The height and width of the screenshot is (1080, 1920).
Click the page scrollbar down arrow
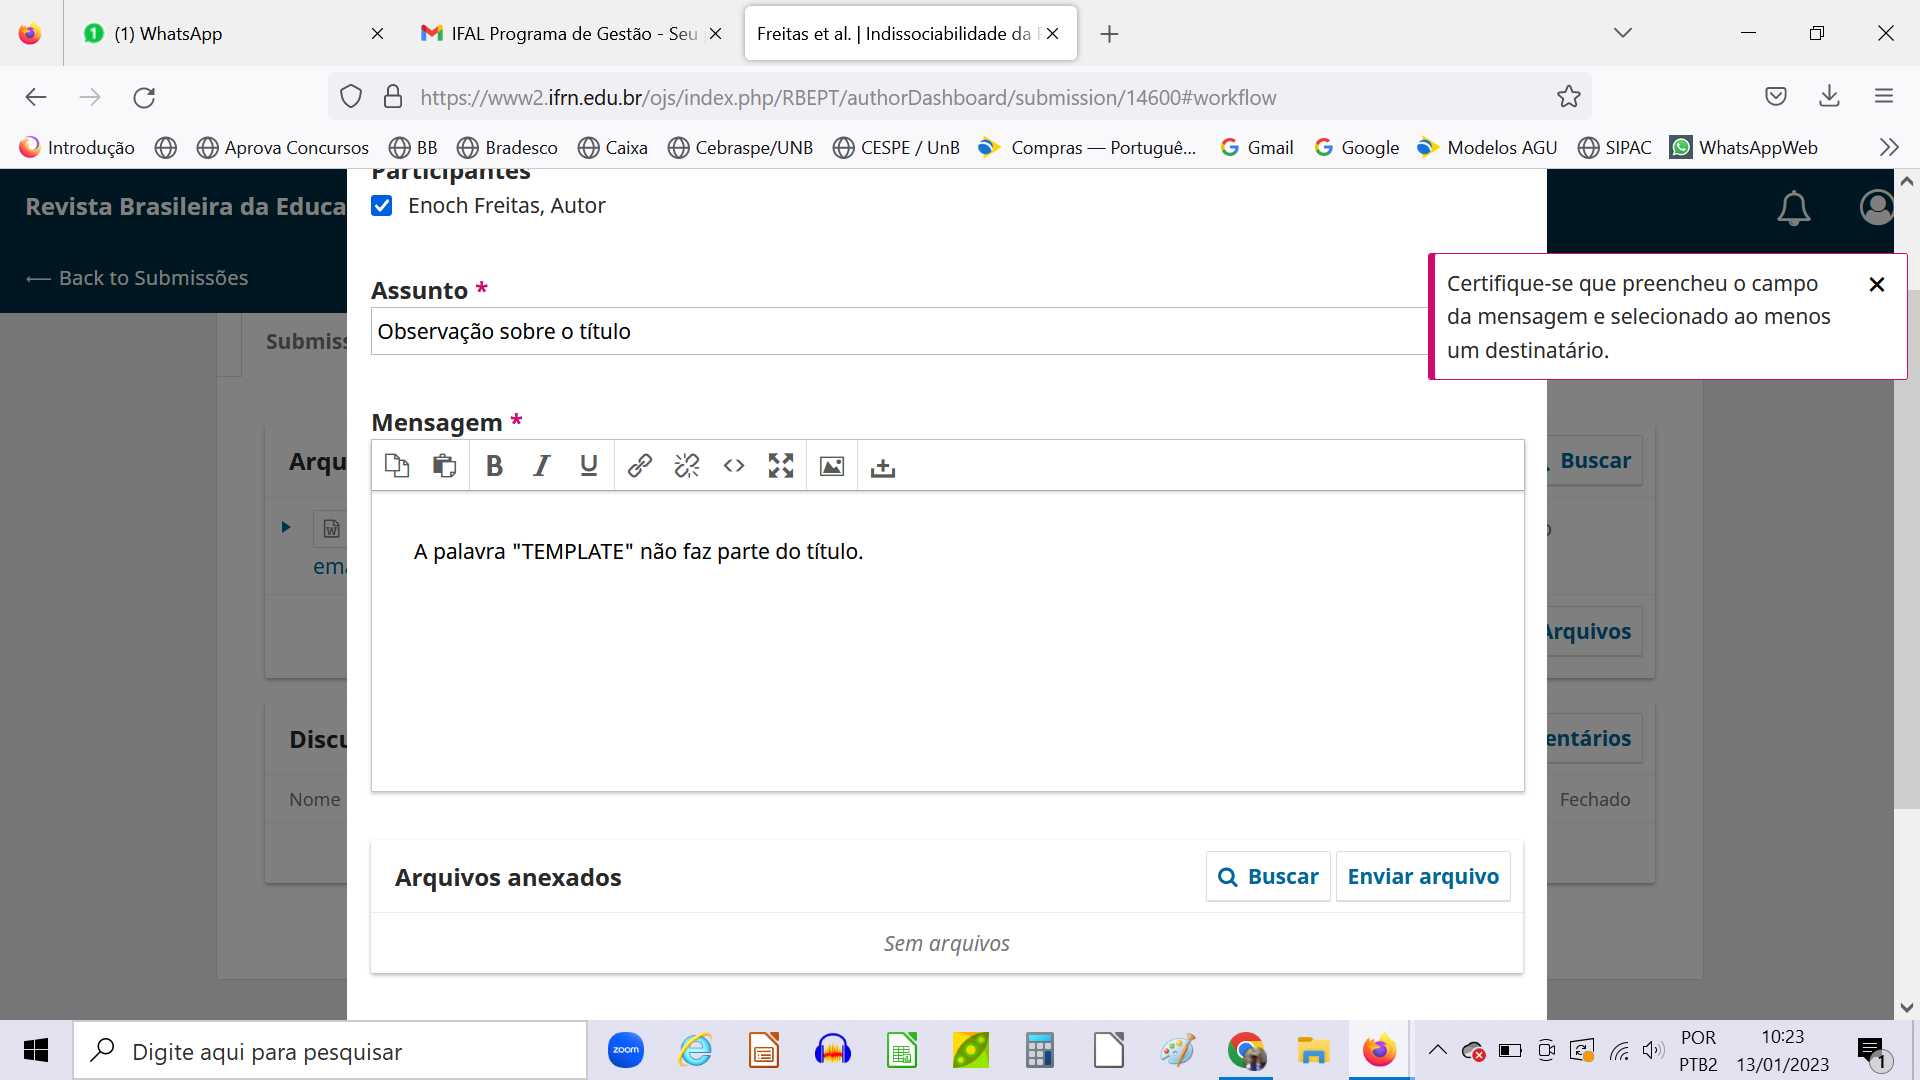click(1907, 1007)
